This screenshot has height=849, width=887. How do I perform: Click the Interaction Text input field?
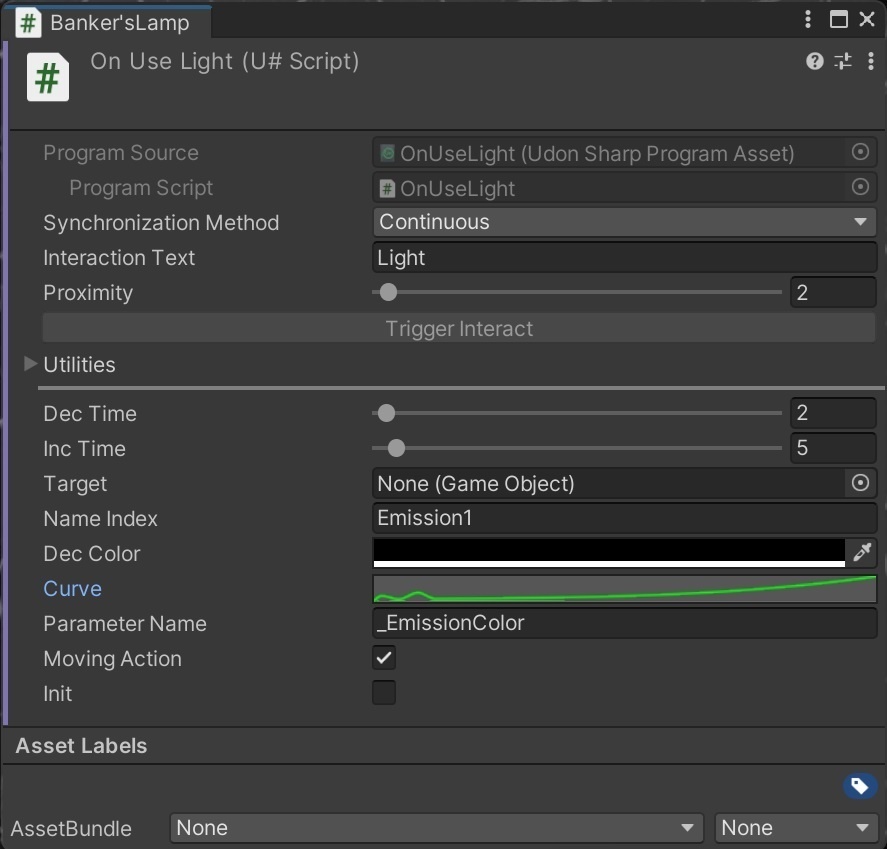tap(624, 258)
